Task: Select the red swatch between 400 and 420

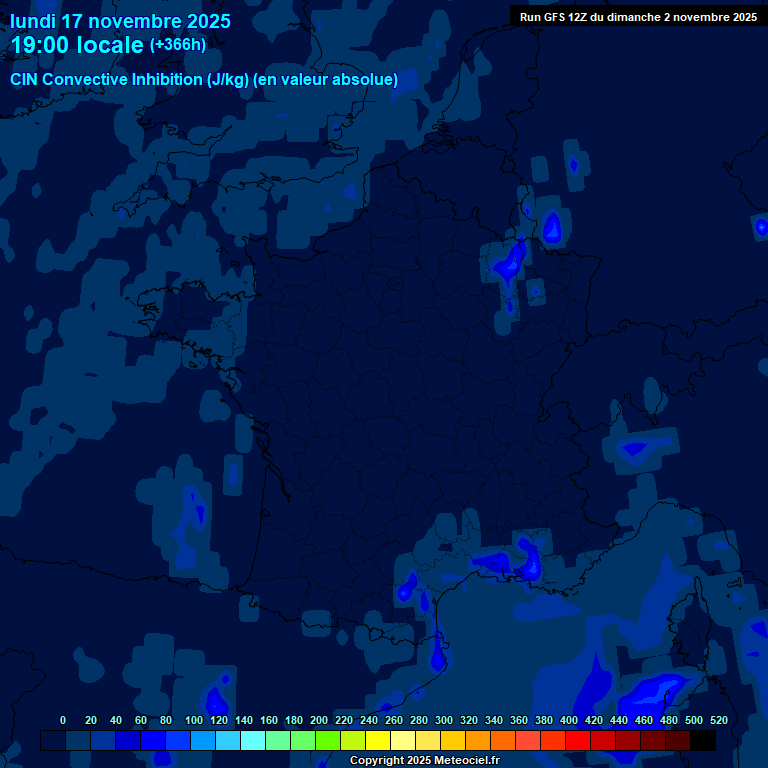Action: pyautogui.click(x=577, y=741)
